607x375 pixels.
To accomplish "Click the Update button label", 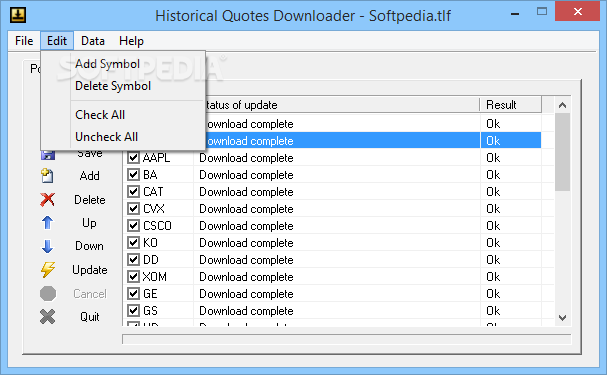I will click(89, 270).
